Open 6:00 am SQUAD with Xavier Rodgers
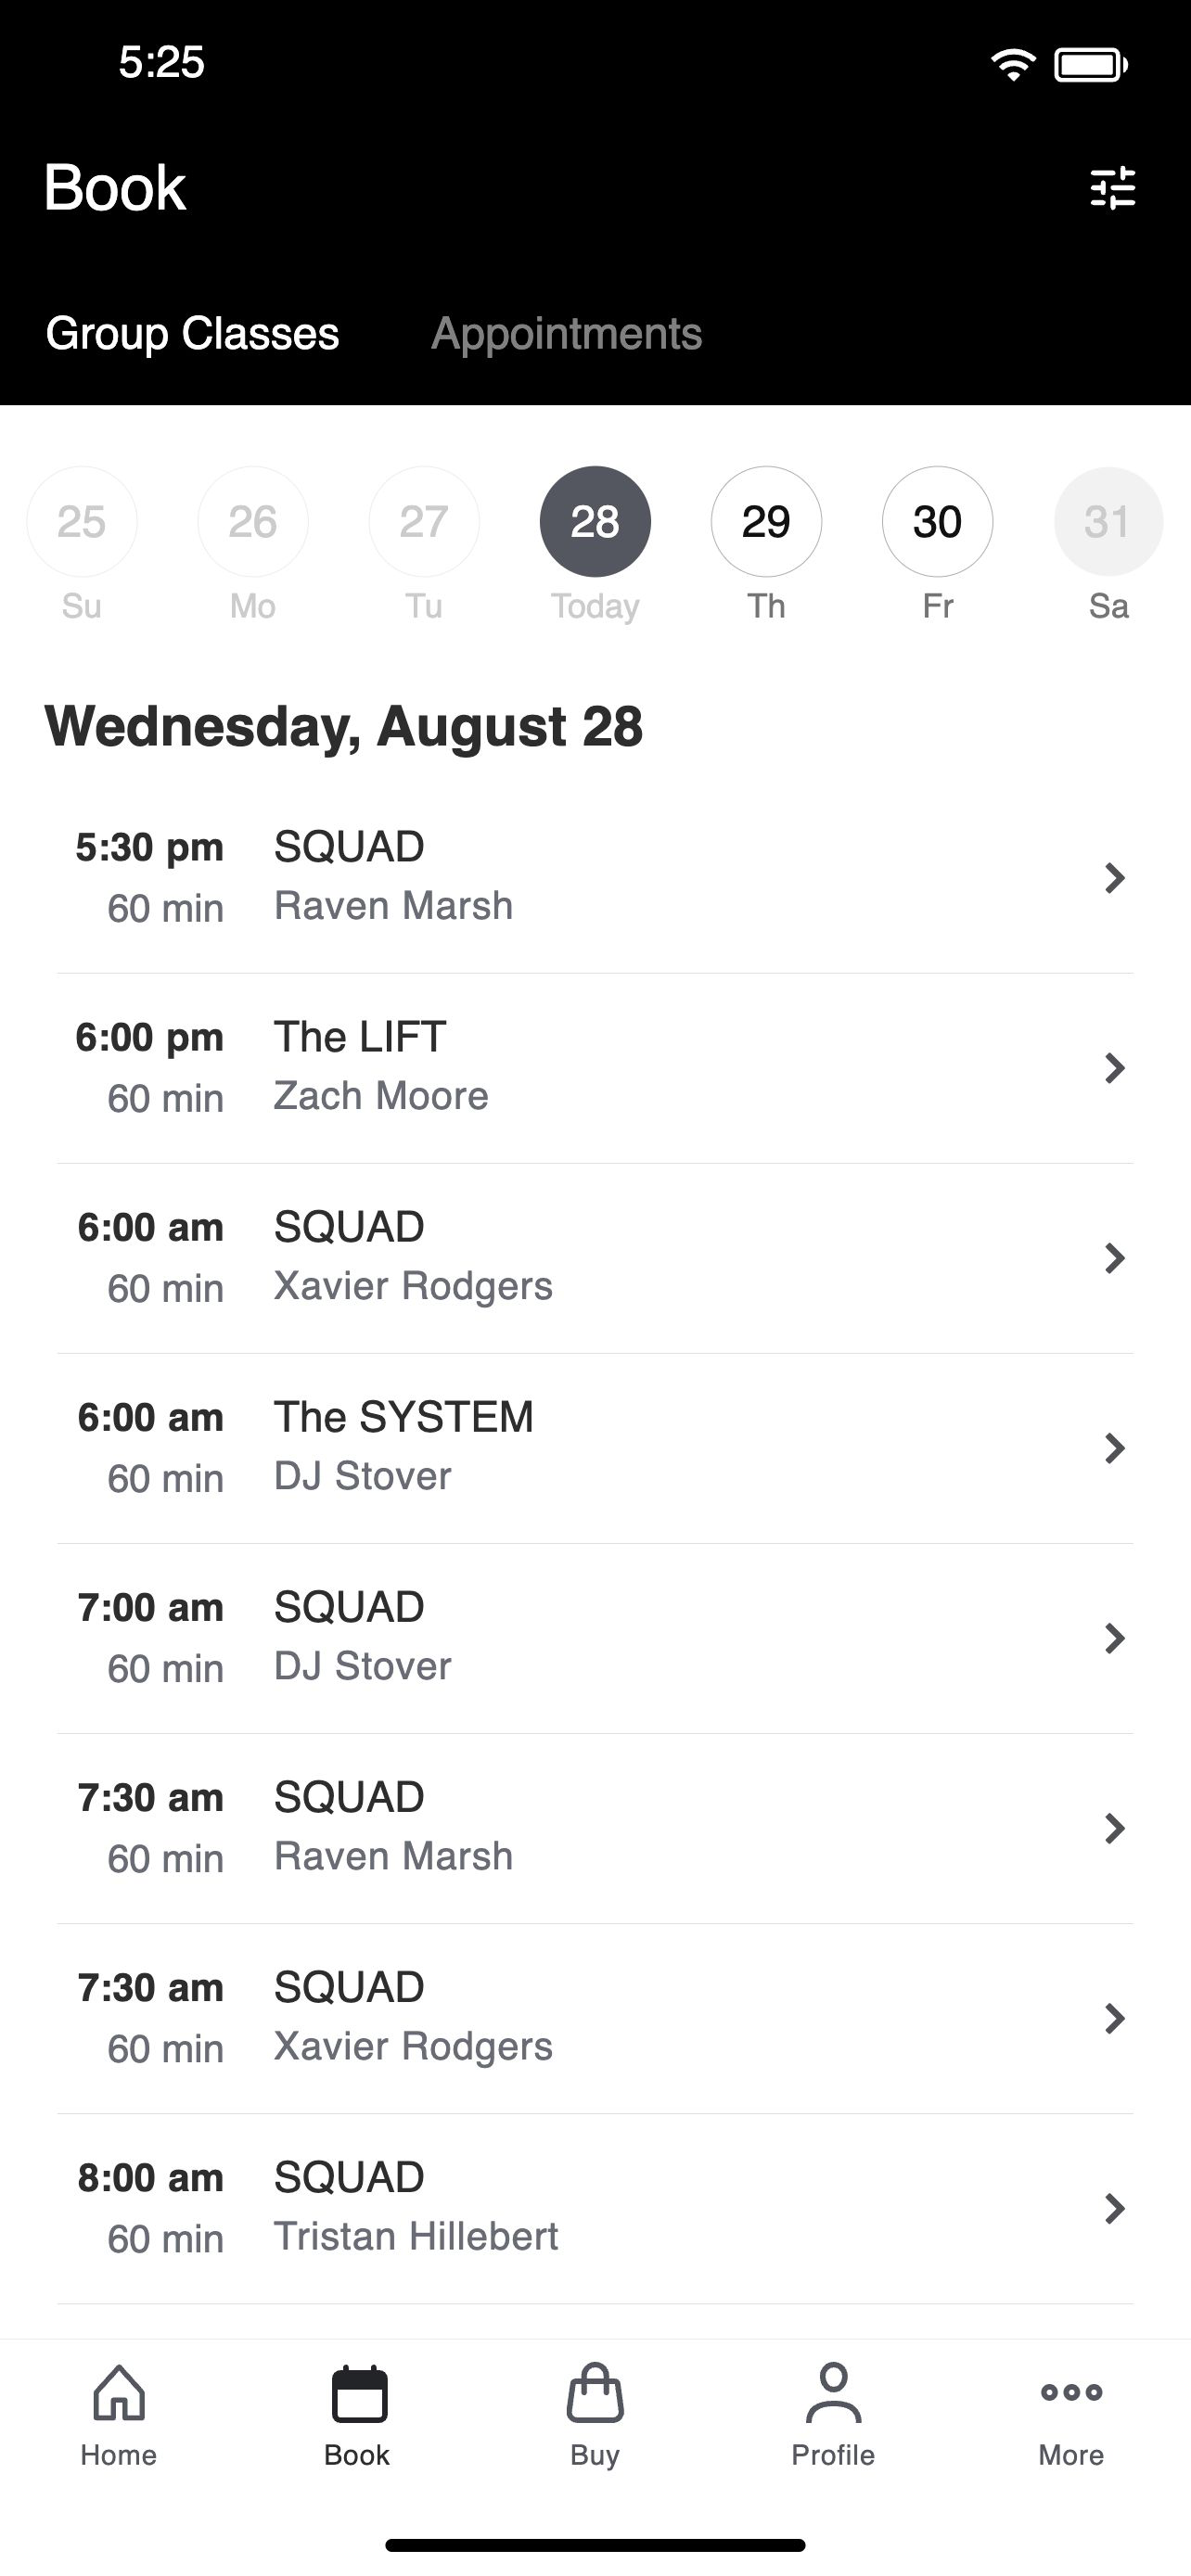This screenshot has height=2576, width=1191. [x=595, y=1257]
